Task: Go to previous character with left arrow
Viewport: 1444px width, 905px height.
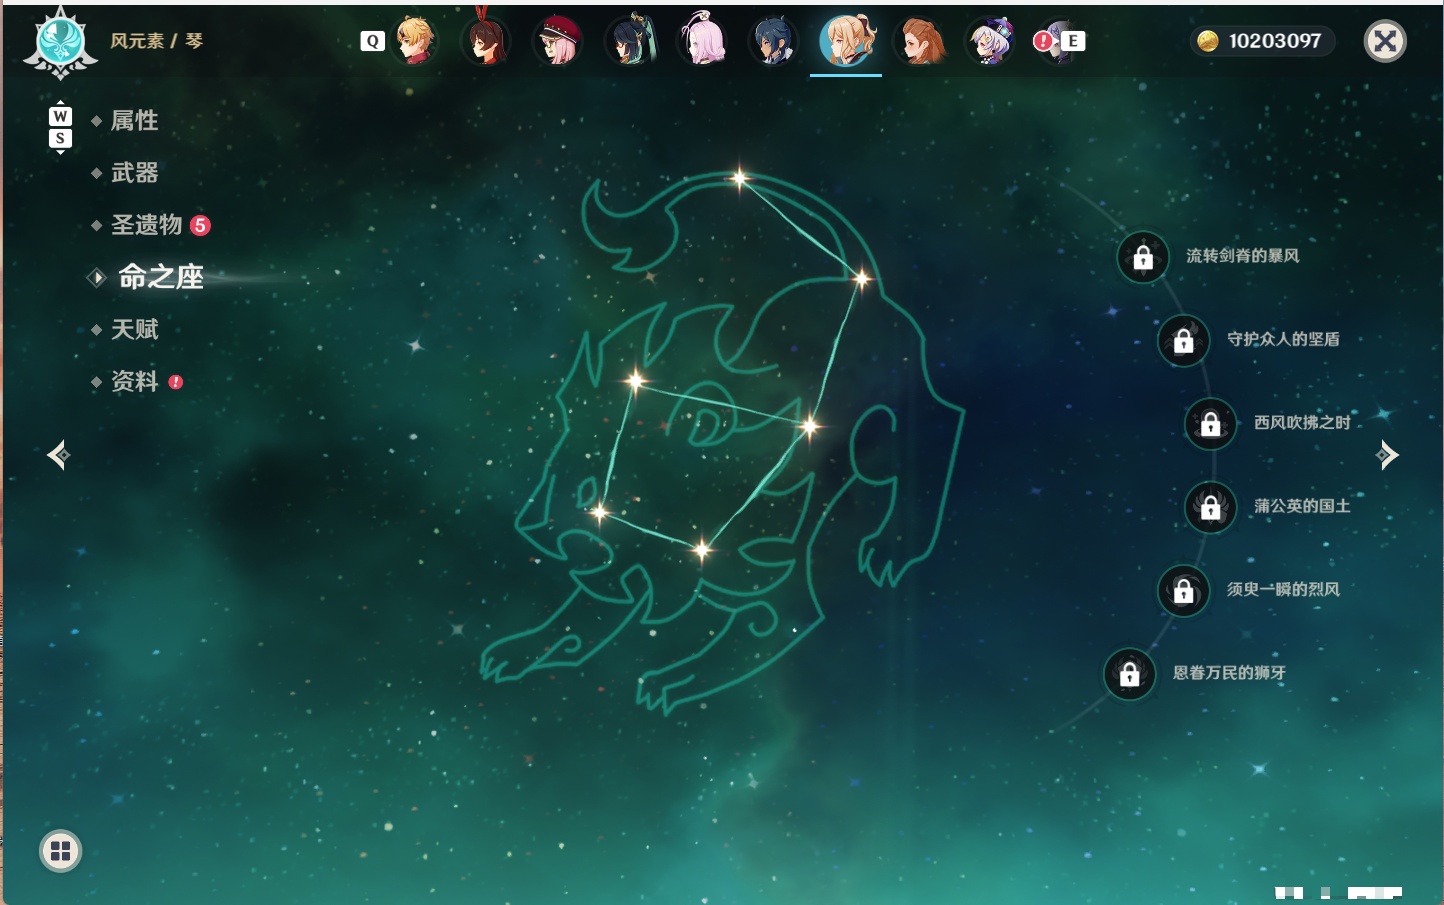Action: tap(59, 455)
